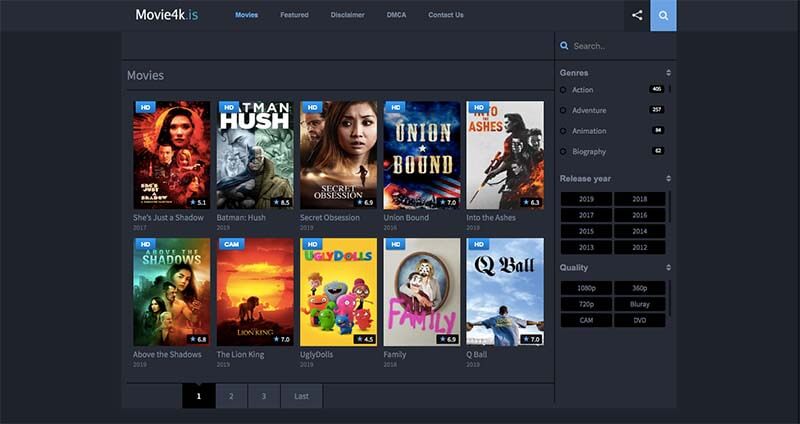This screenshot has height=424, width=800.
Task: Open Q Ball poster
Action: click(x=505, y=292)
